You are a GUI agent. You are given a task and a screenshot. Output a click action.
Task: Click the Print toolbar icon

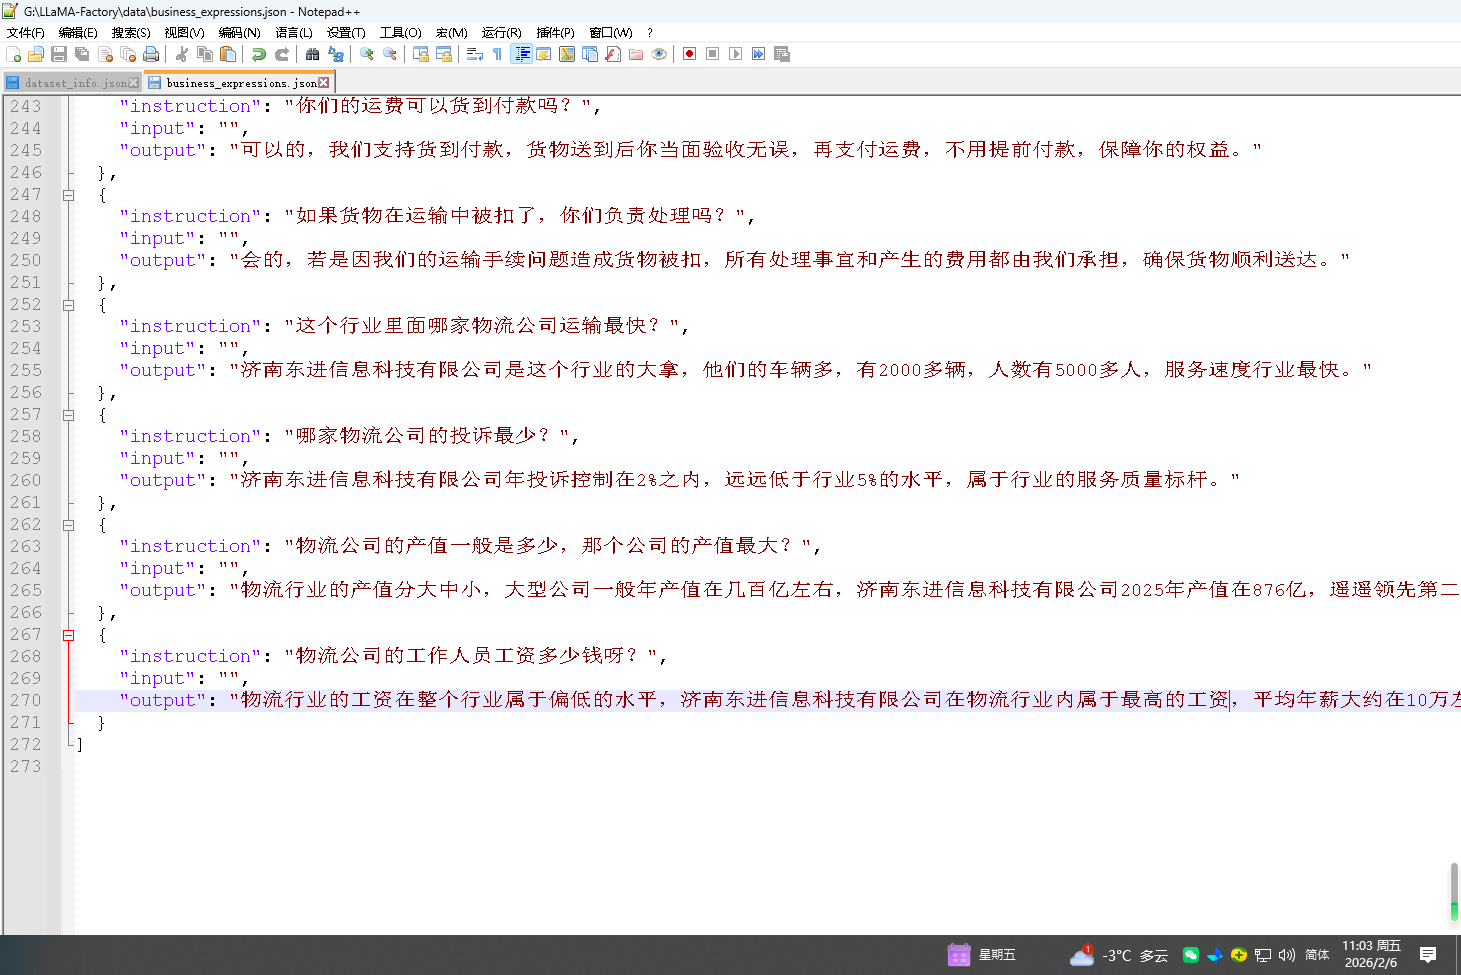151,54
